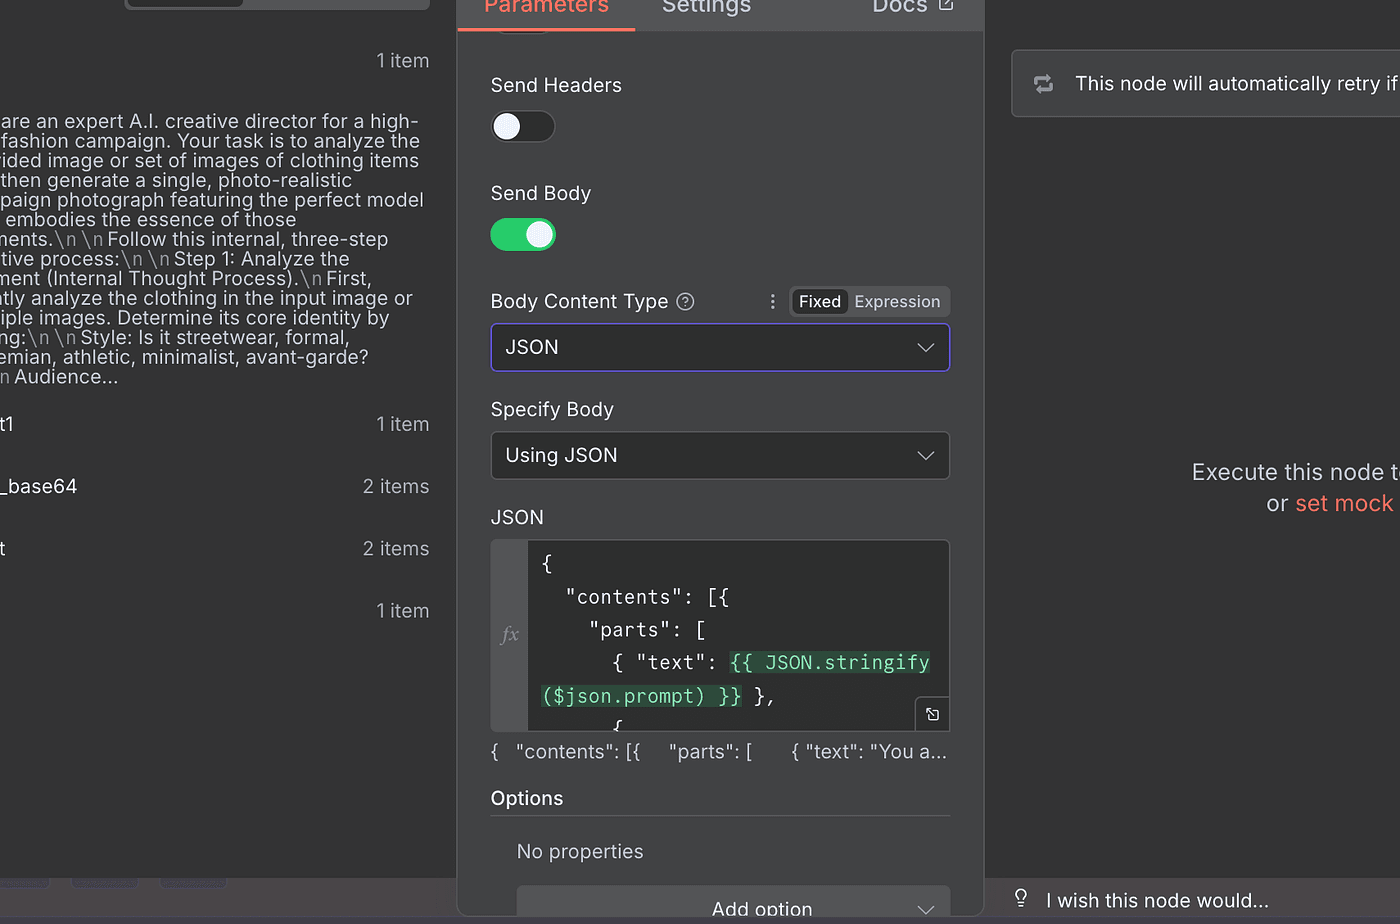
Task: Click the retry arrows icon in the notice
Action: coord(1044,84)
